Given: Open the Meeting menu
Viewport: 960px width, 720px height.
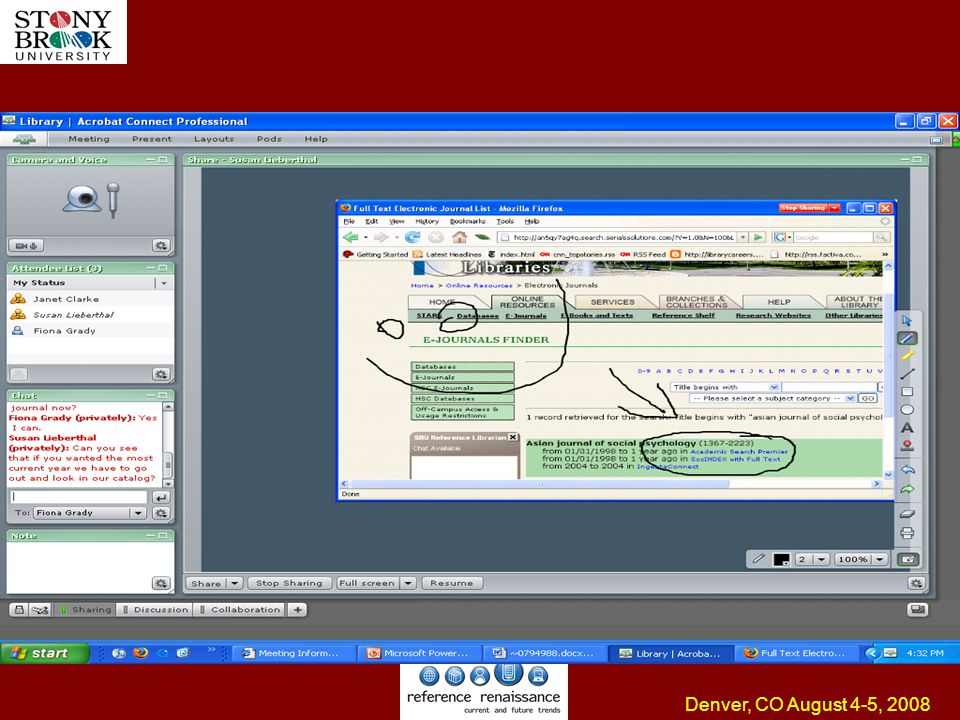Looking at the screenshot, I should [x=89, y=139].
